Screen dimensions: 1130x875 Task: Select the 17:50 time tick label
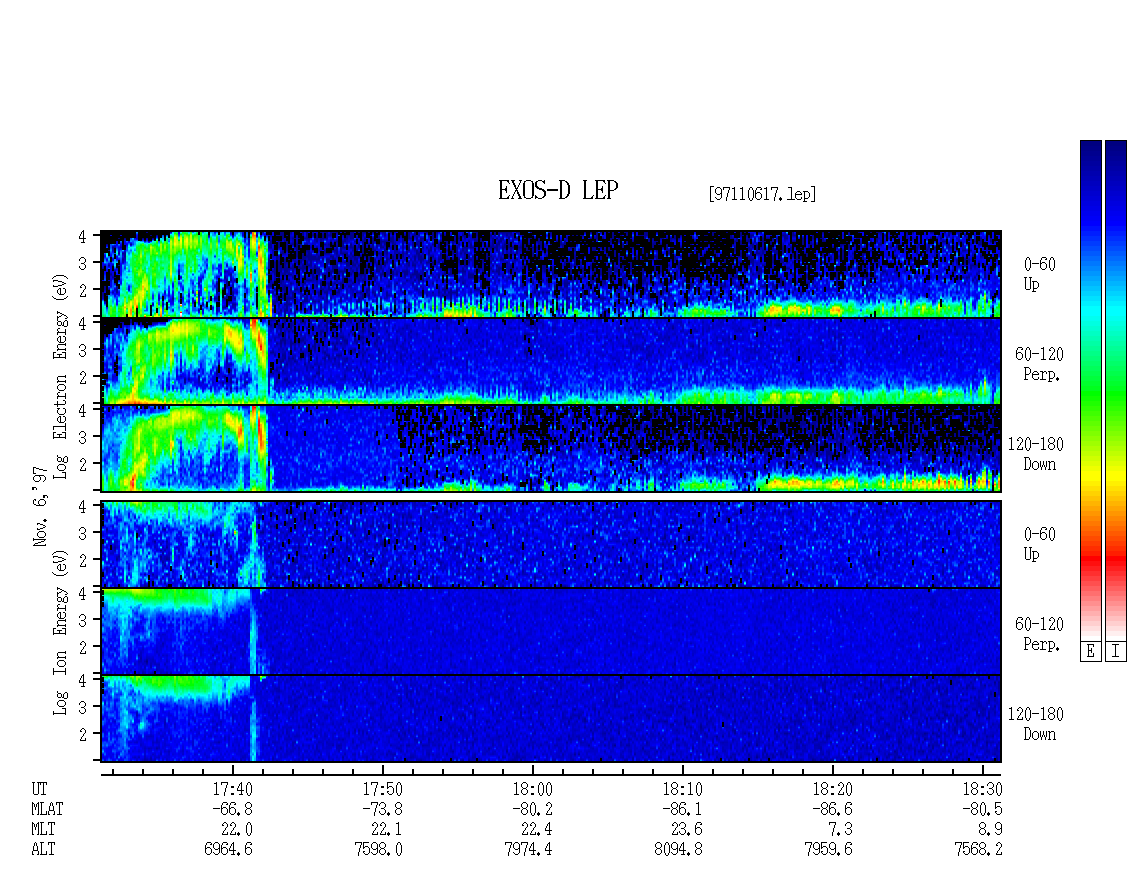(382, 789)
